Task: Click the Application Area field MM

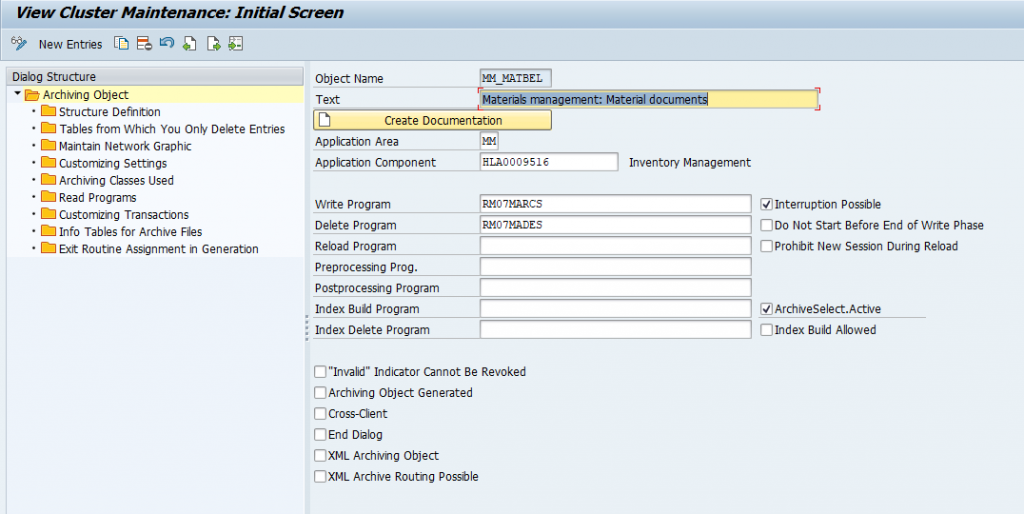Action: click(x=489, y=141)
